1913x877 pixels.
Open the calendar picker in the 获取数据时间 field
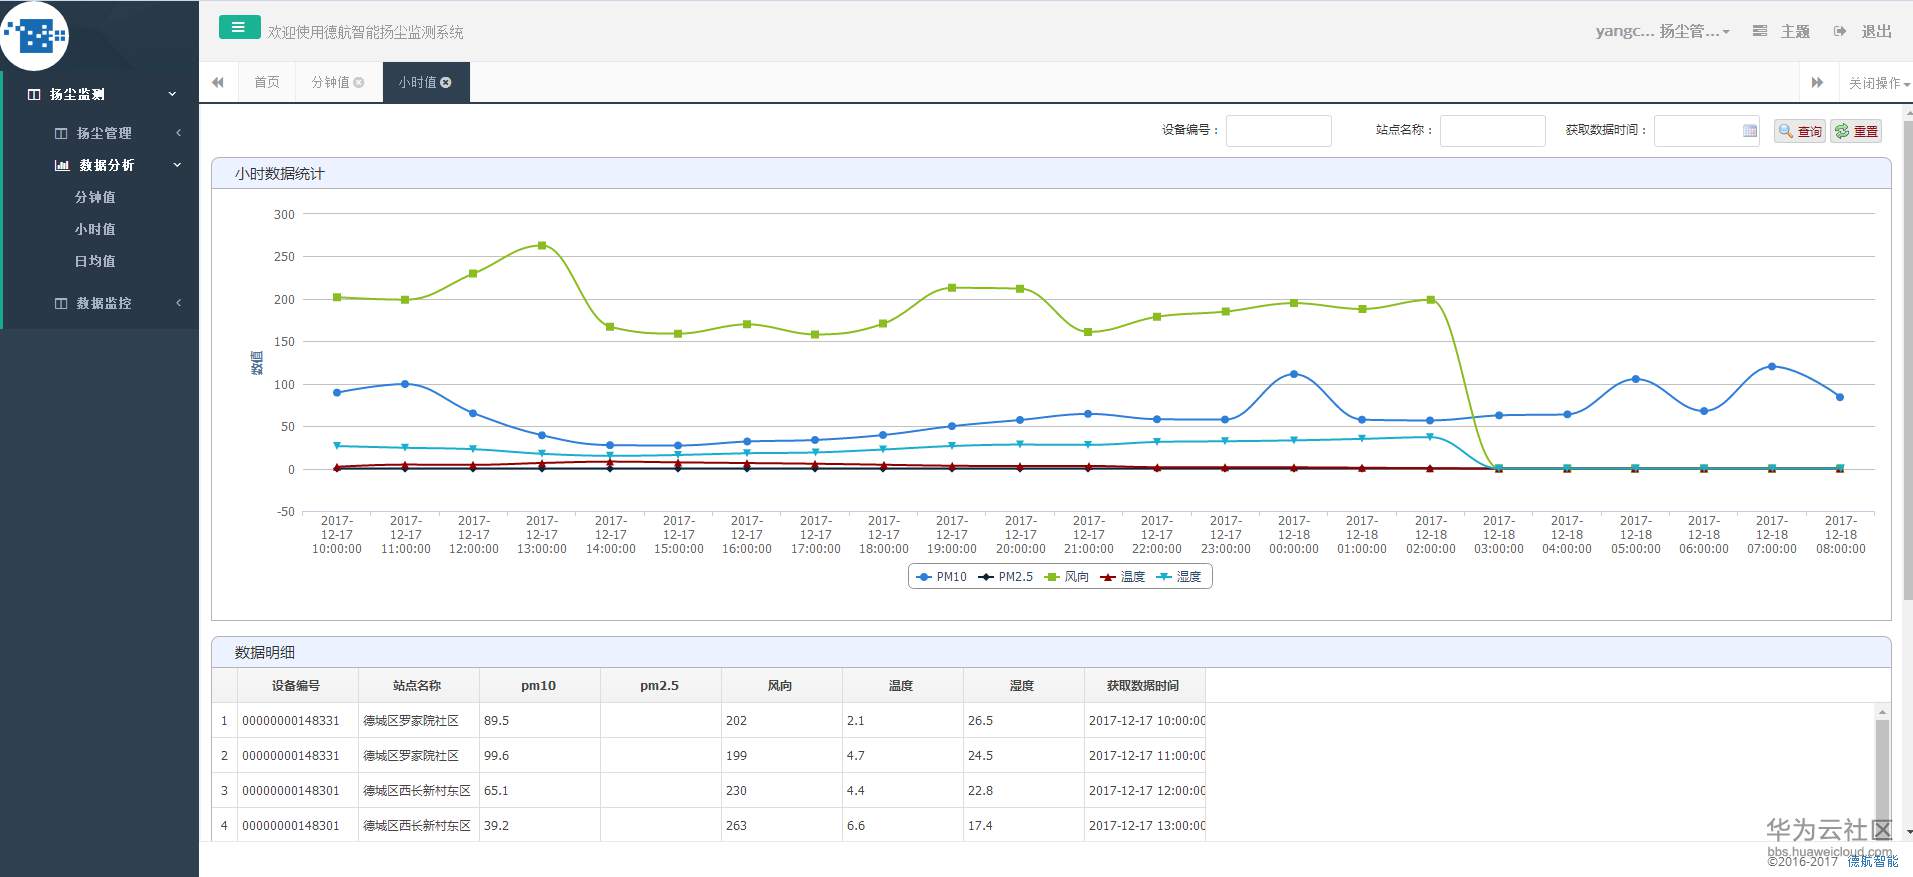[x=1749, y=131]
